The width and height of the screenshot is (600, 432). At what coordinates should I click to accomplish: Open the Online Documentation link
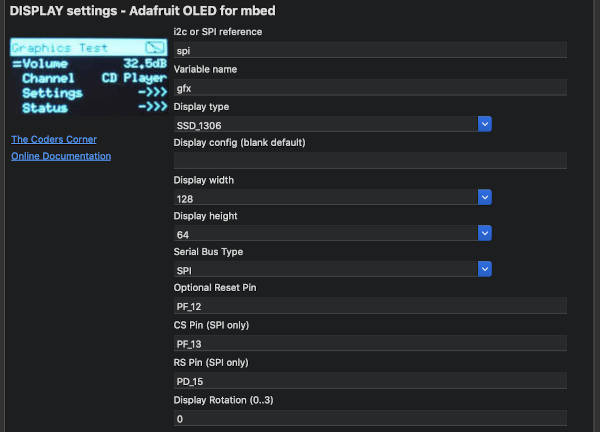point(61,156)
